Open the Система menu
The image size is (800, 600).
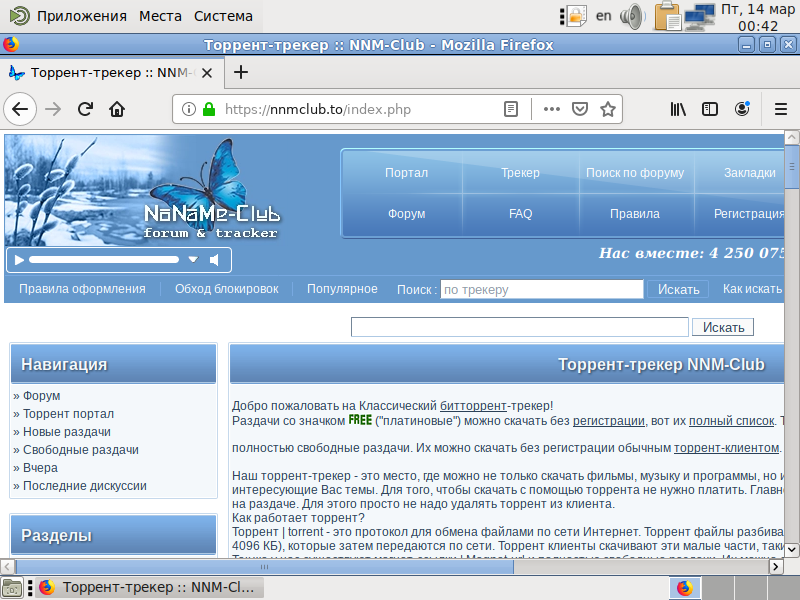[223, 16]
